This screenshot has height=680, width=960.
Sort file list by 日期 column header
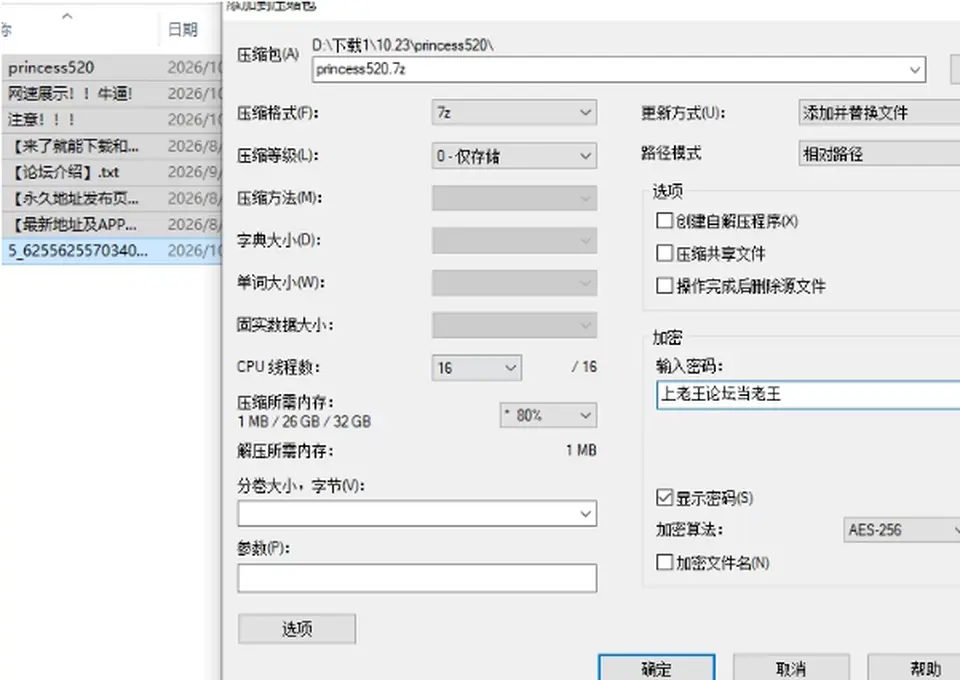click(182, 29)
